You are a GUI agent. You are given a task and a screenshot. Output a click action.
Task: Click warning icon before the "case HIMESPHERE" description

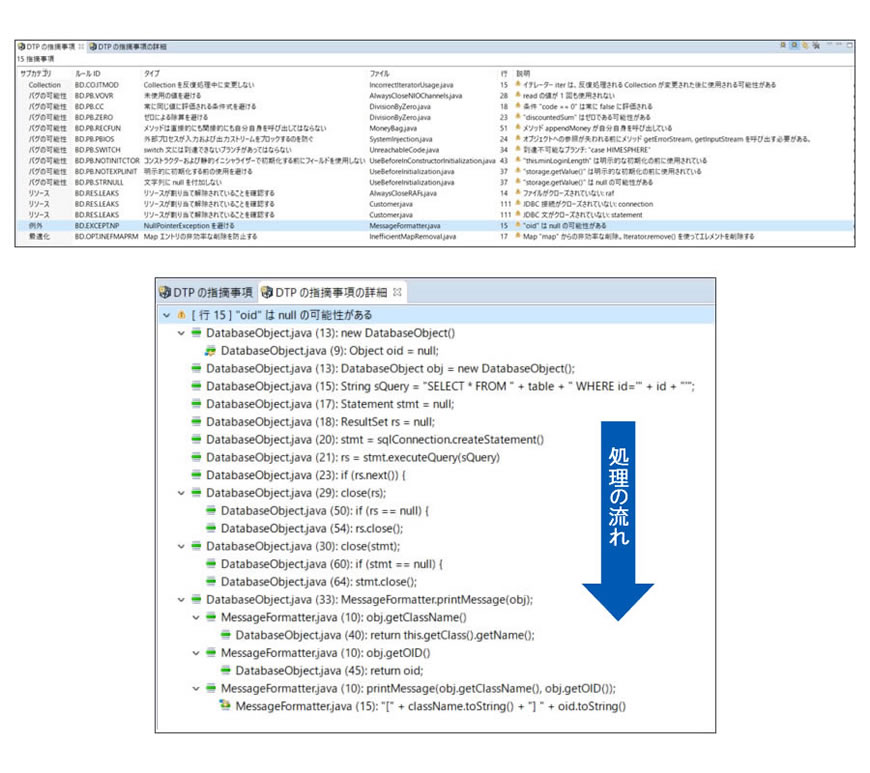pyautogui.click(x=518, y=149)
